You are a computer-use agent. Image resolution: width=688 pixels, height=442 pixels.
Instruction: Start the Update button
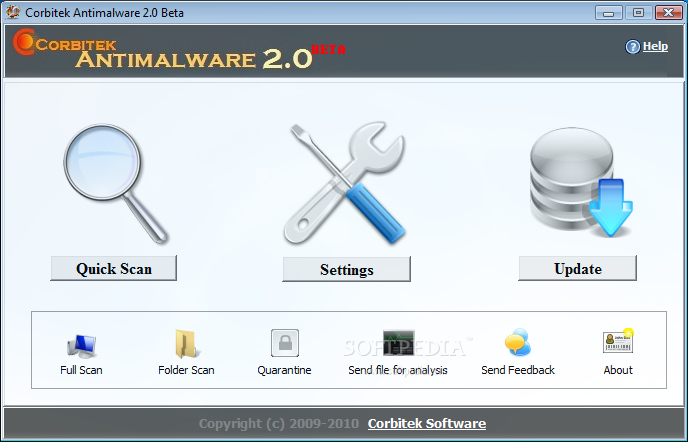point(577,269)
